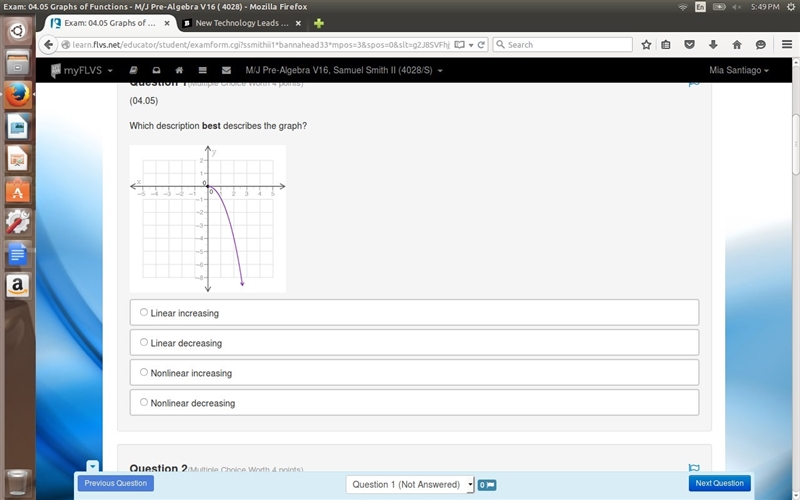Image resolution: width=800 pixels, height=500 pixels.
Task: Open the clock showing 5:49 PM
Action: pyautogui.click(x=765, y=7)
